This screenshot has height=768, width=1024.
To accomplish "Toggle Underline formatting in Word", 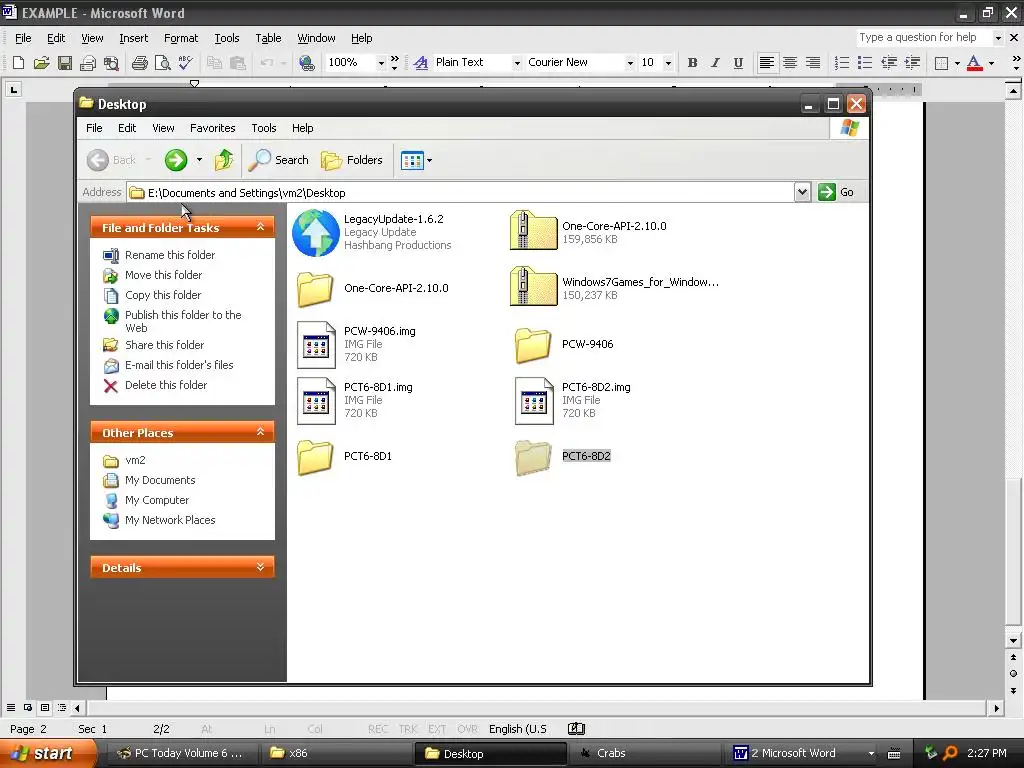I will [738, 63].
